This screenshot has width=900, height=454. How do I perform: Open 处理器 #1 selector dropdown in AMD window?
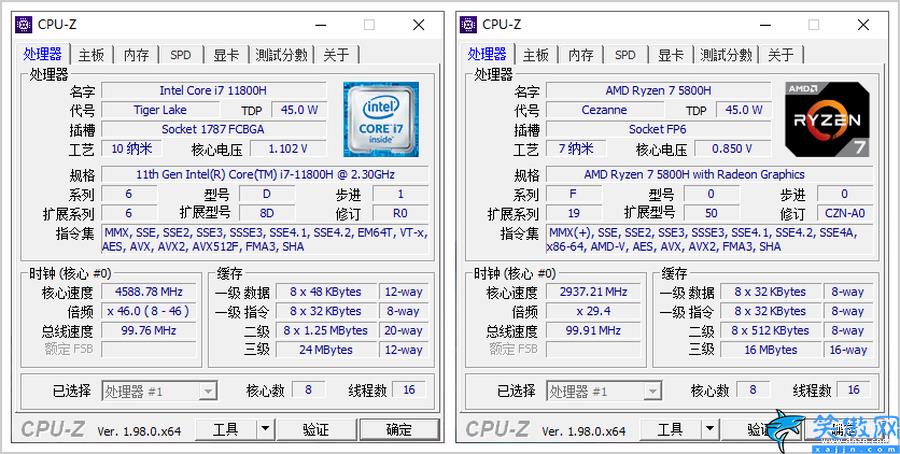pyautogui.click(x=604, y=391)
